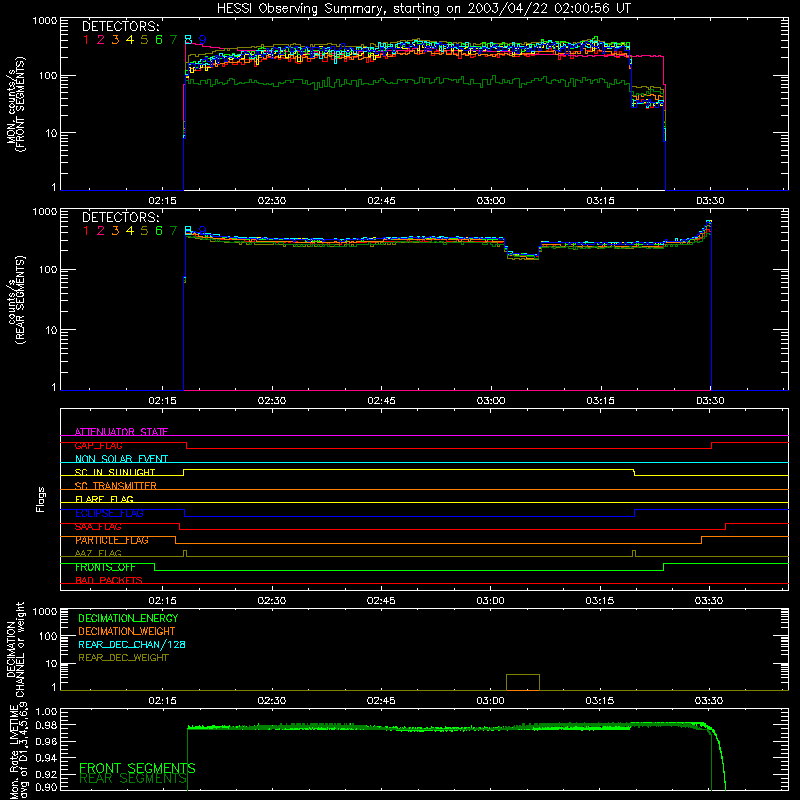Pick detector 2 legend number in rear segments panel
Screen dimensions: 800x800
101,231
